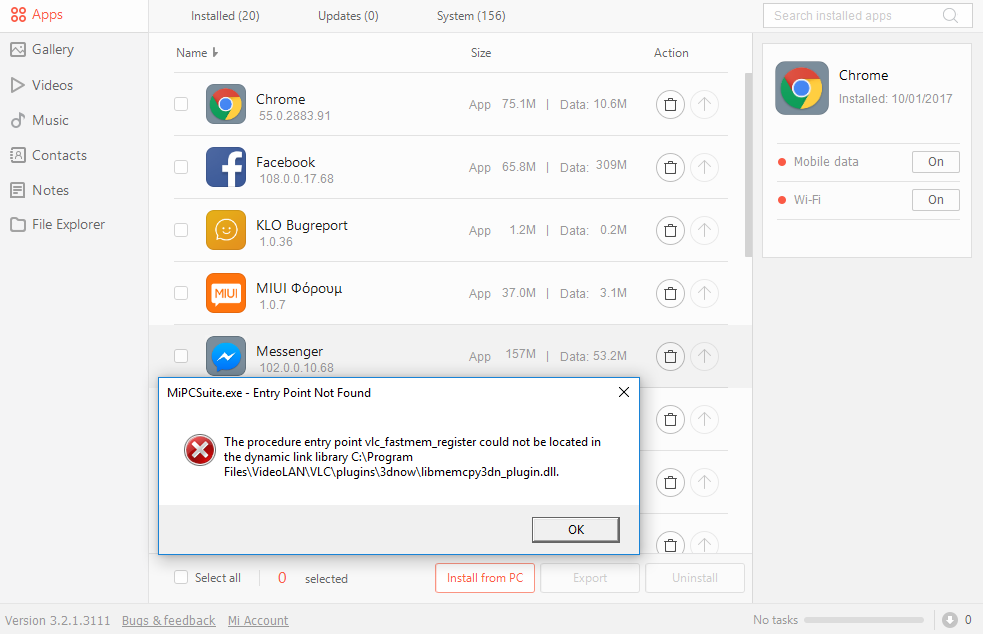Open the Notes section
This screenshot has height=634, width=983.
[39, 190]
